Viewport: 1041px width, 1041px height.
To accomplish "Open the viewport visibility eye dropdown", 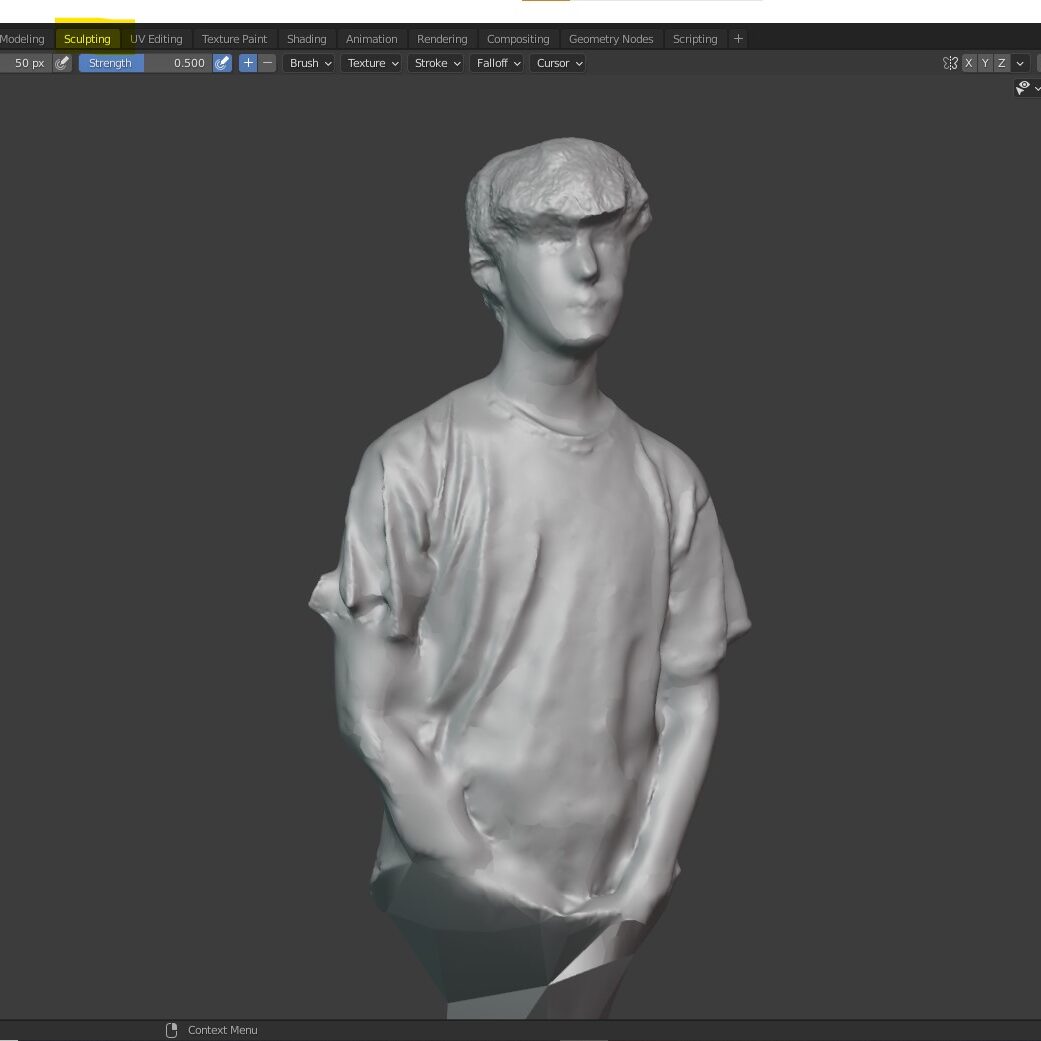I will coord(1028,88).
